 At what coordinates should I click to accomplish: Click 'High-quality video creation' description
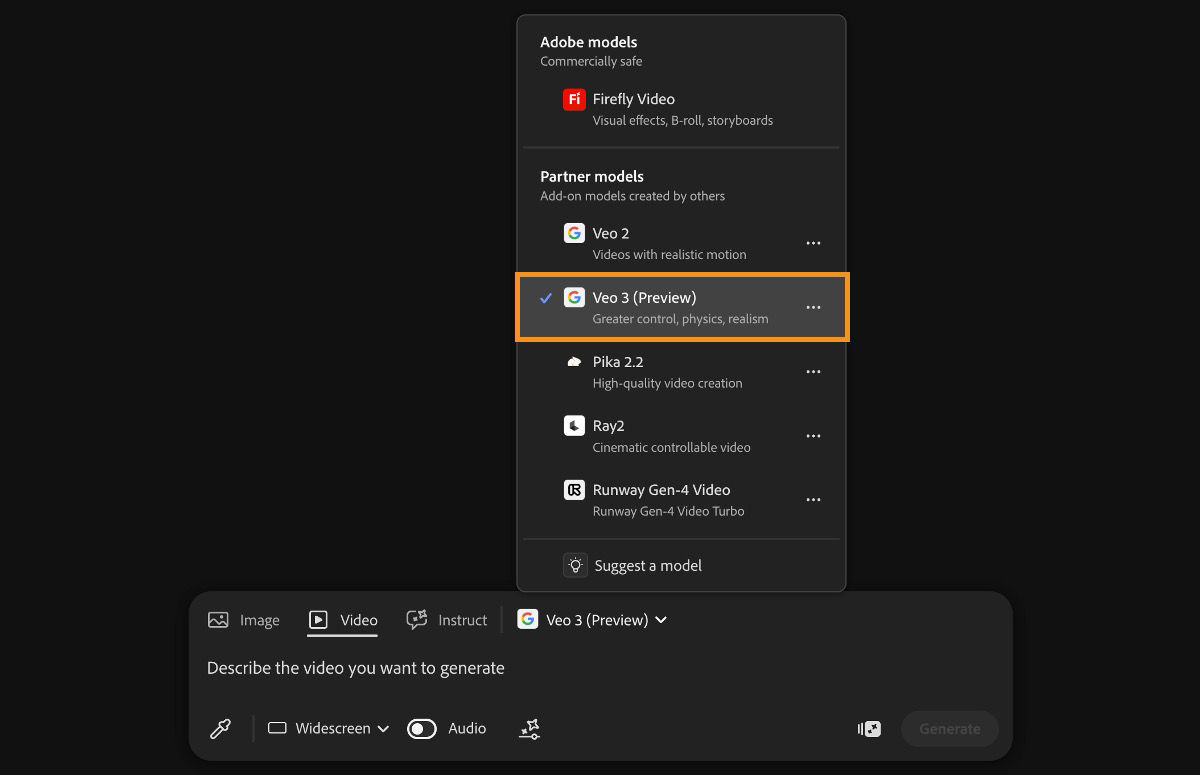tap(668, 383)
